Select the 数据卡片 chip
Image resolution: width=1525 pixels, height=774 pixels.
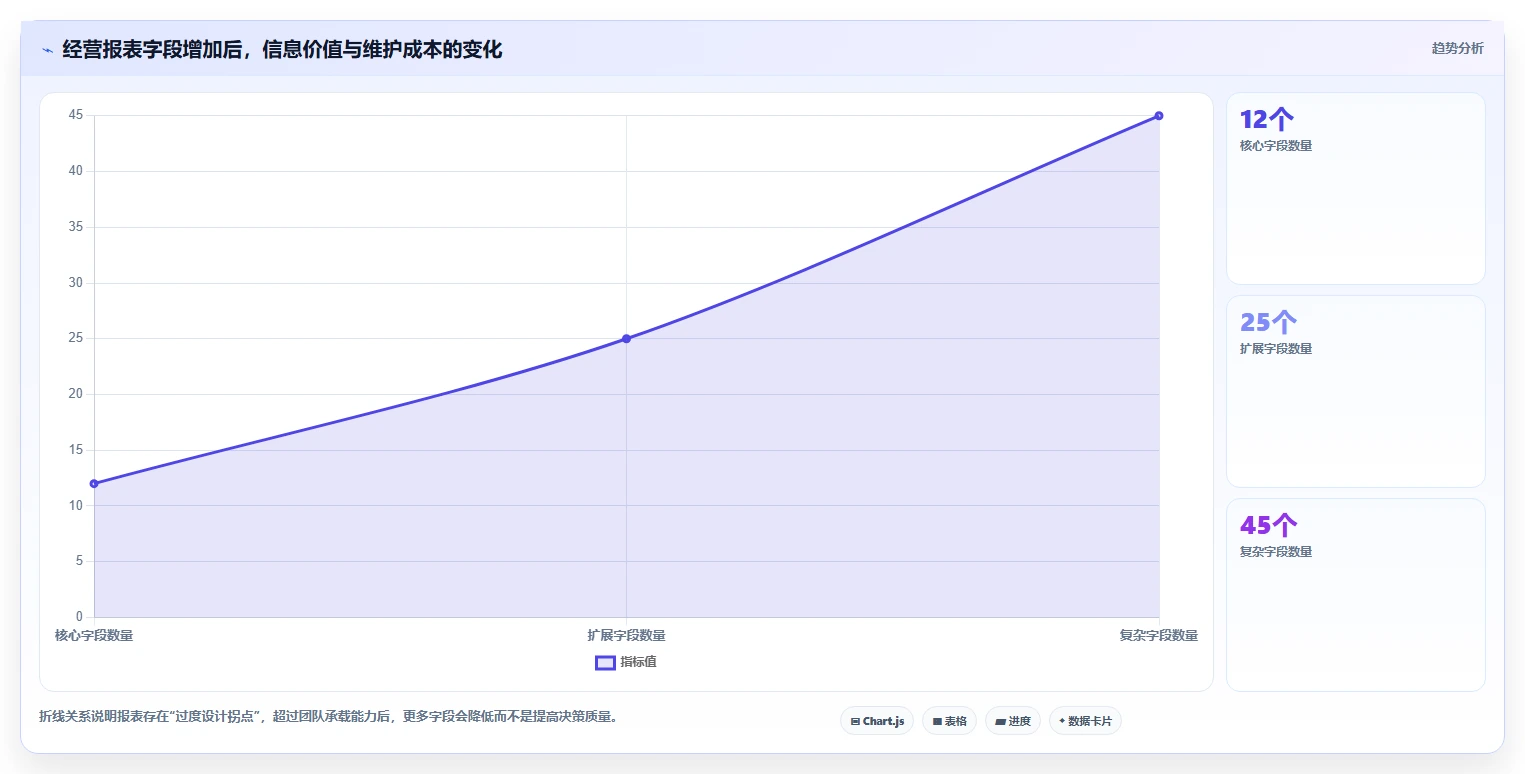[x=1085, y=721]
